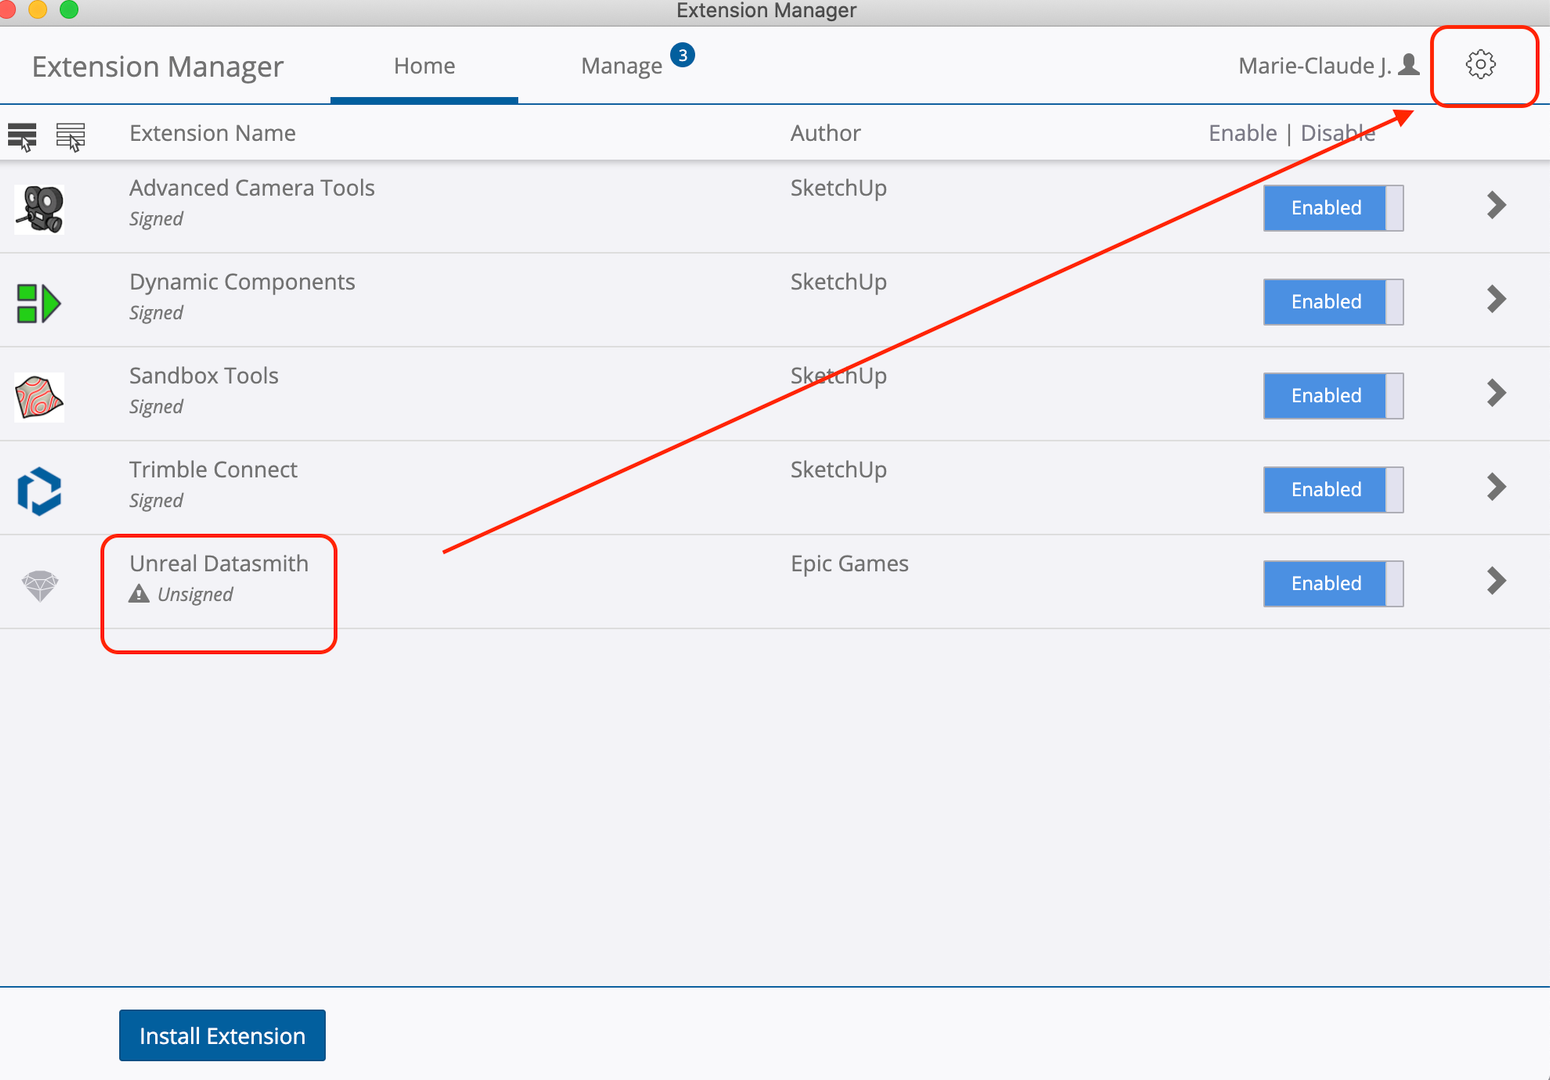
Task: Switch to the Manage tab
Action: (622, 66)
